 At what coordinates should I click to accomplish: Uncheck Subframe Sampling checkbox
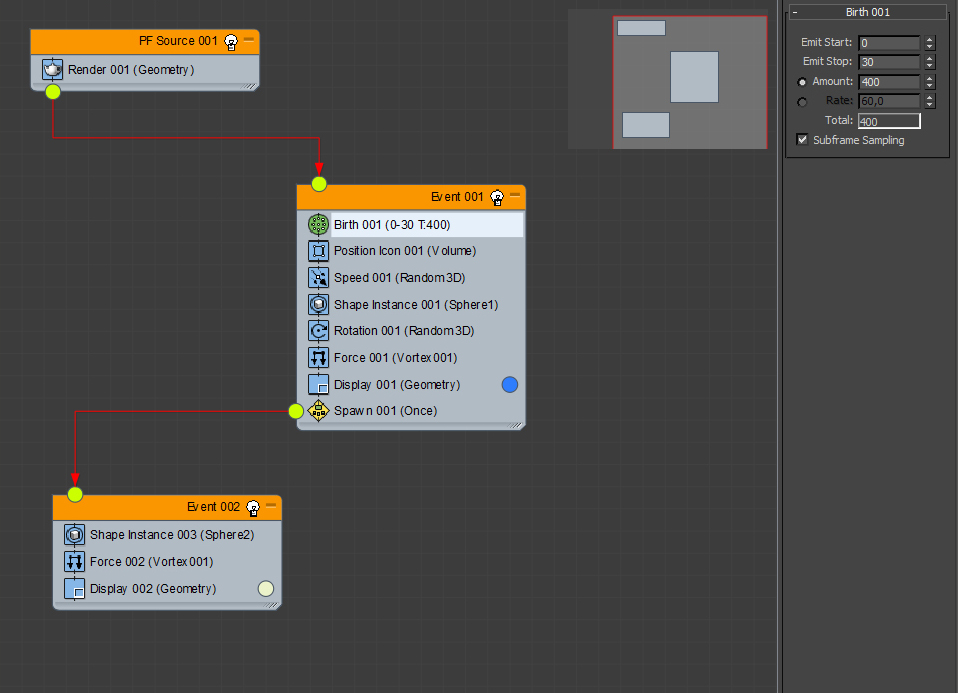[802, 139]
